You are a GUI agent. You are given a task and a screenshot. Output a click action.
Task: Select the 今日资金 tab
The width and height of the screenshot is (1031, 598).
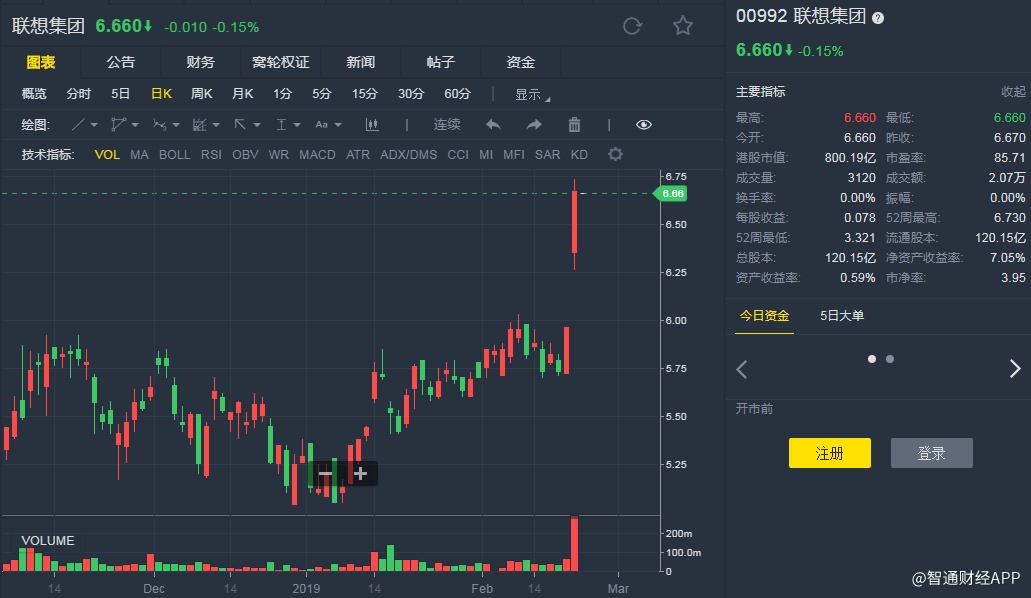point(764,316)
